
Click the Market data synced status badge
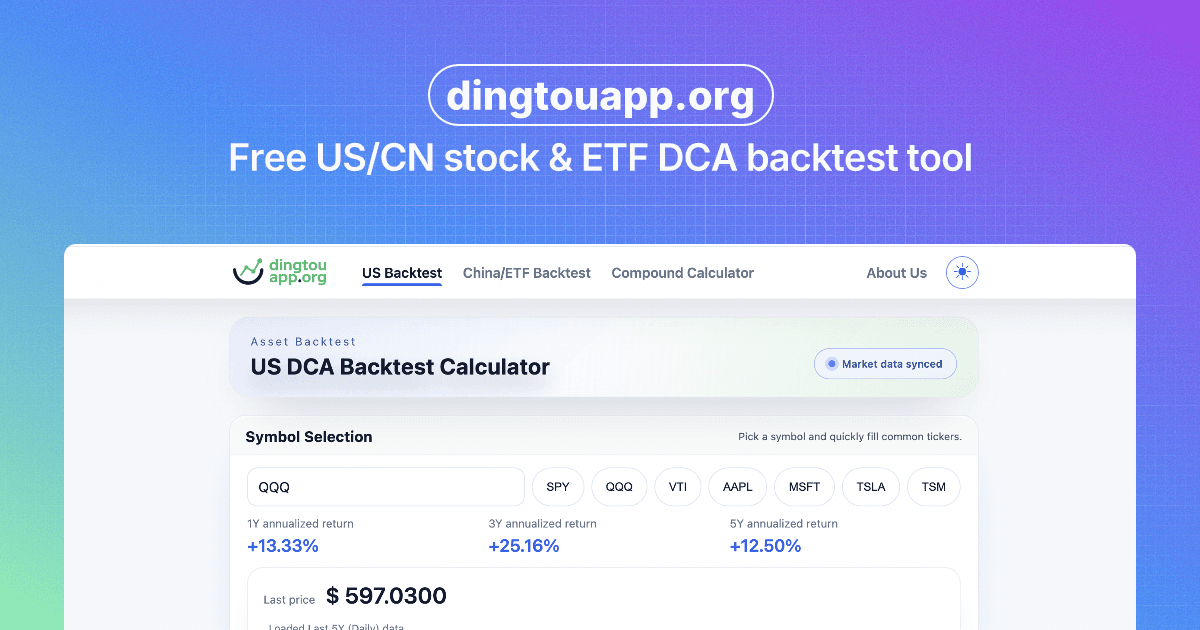pos(885,363)
